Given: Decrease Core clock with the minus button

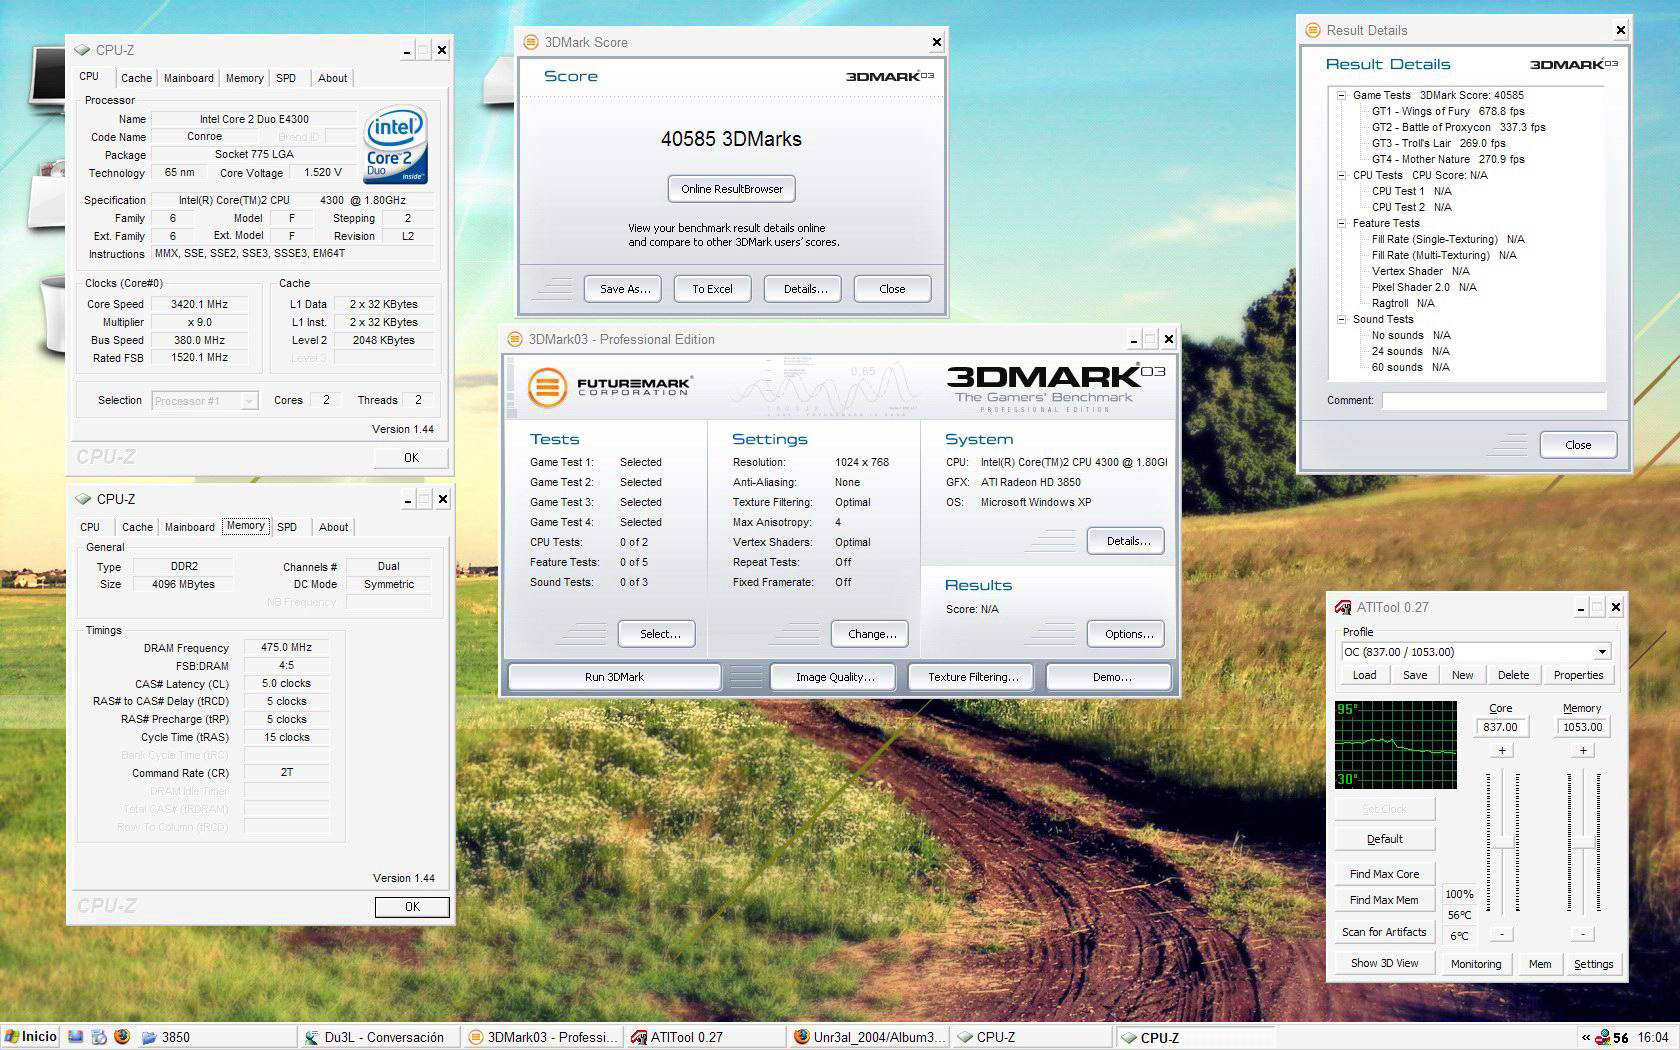Looking at the screenshot, I should tap(1502, 934).
